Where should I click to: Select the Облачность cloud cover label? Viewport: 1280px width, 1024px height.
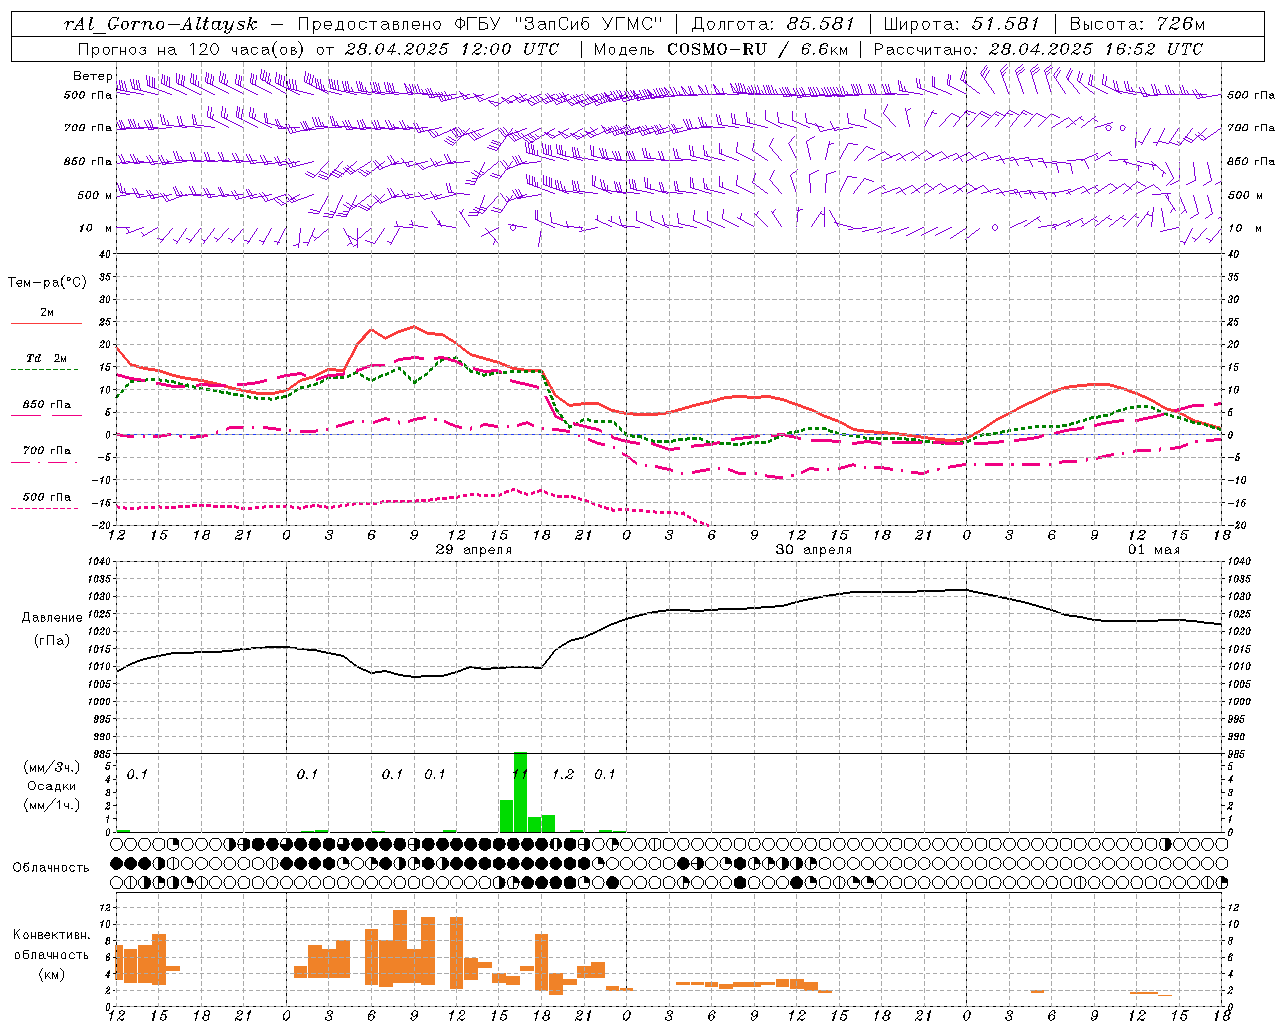(x=51, y=867)
